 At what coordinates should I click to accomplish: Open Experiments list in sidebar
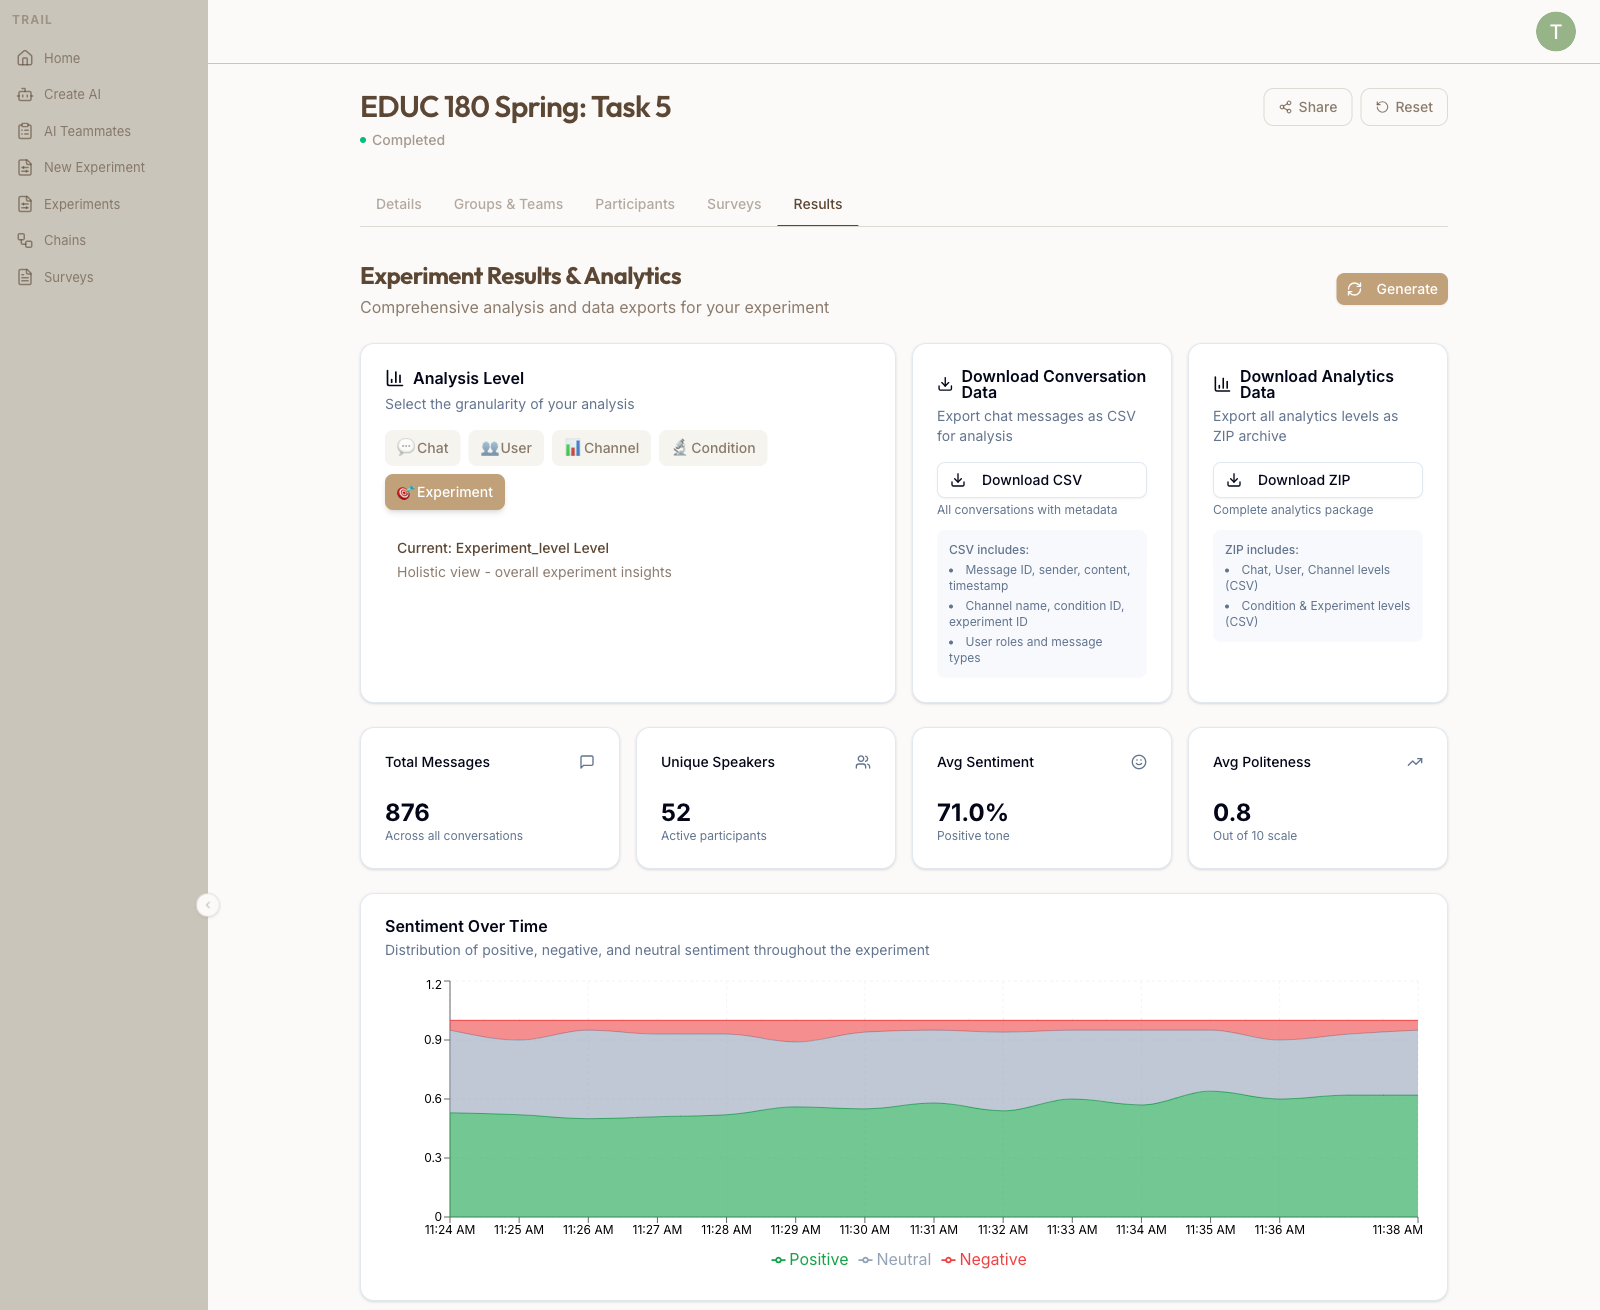(82, 204)
